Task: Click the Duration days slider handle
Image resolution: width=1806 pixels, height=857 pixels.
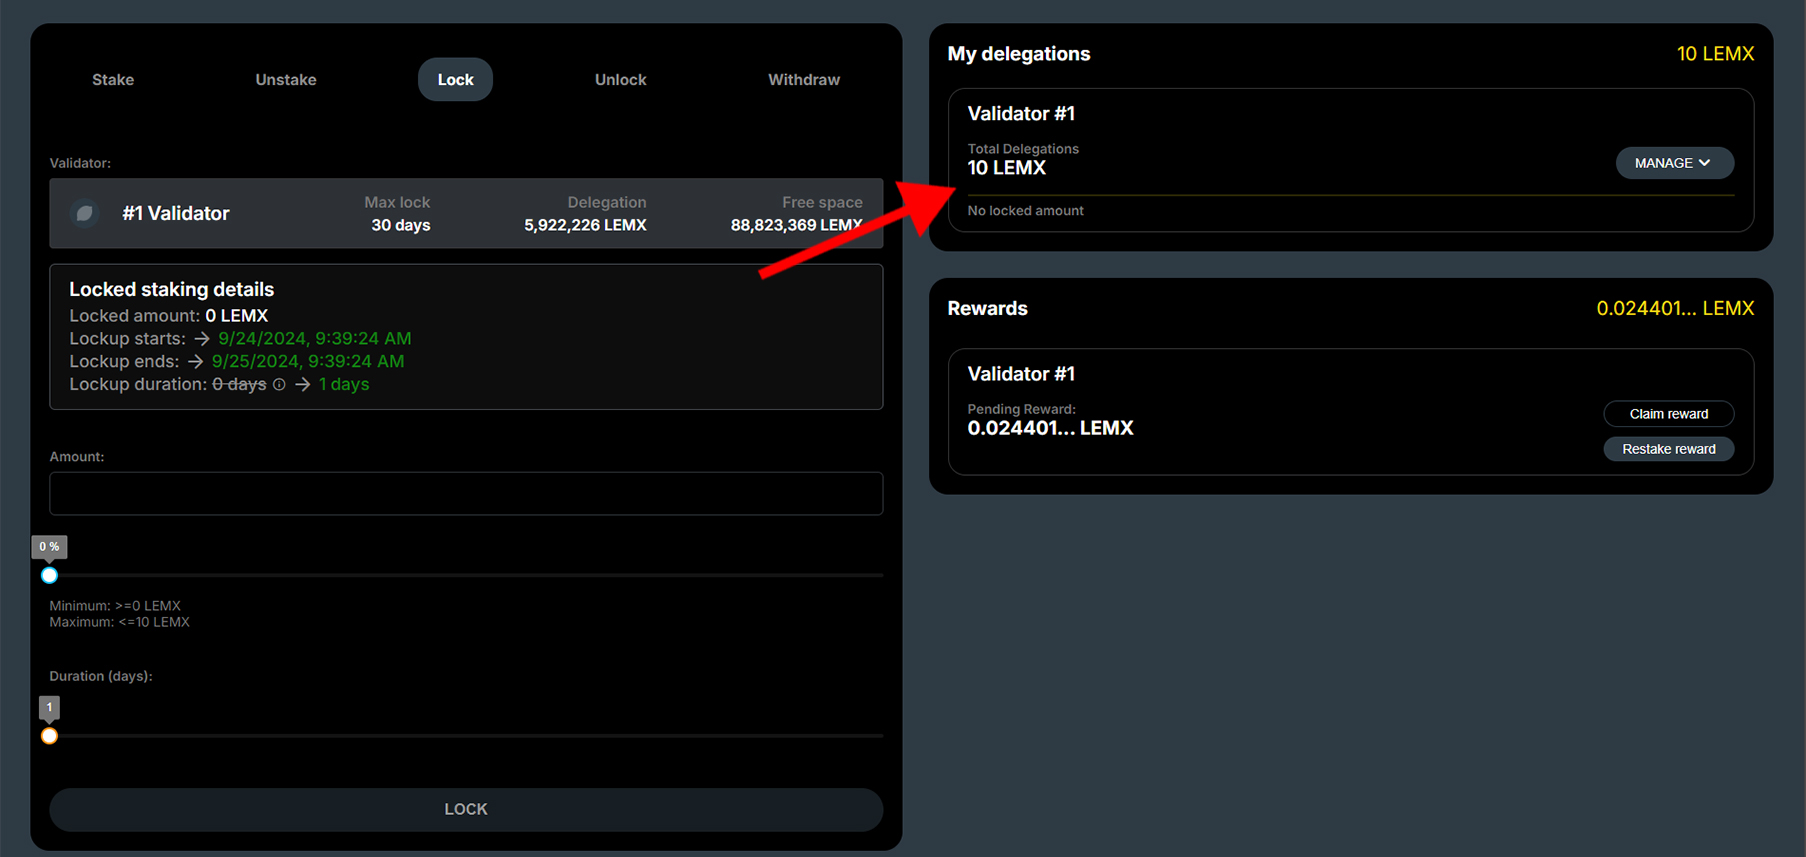Action: click(49, 736)
